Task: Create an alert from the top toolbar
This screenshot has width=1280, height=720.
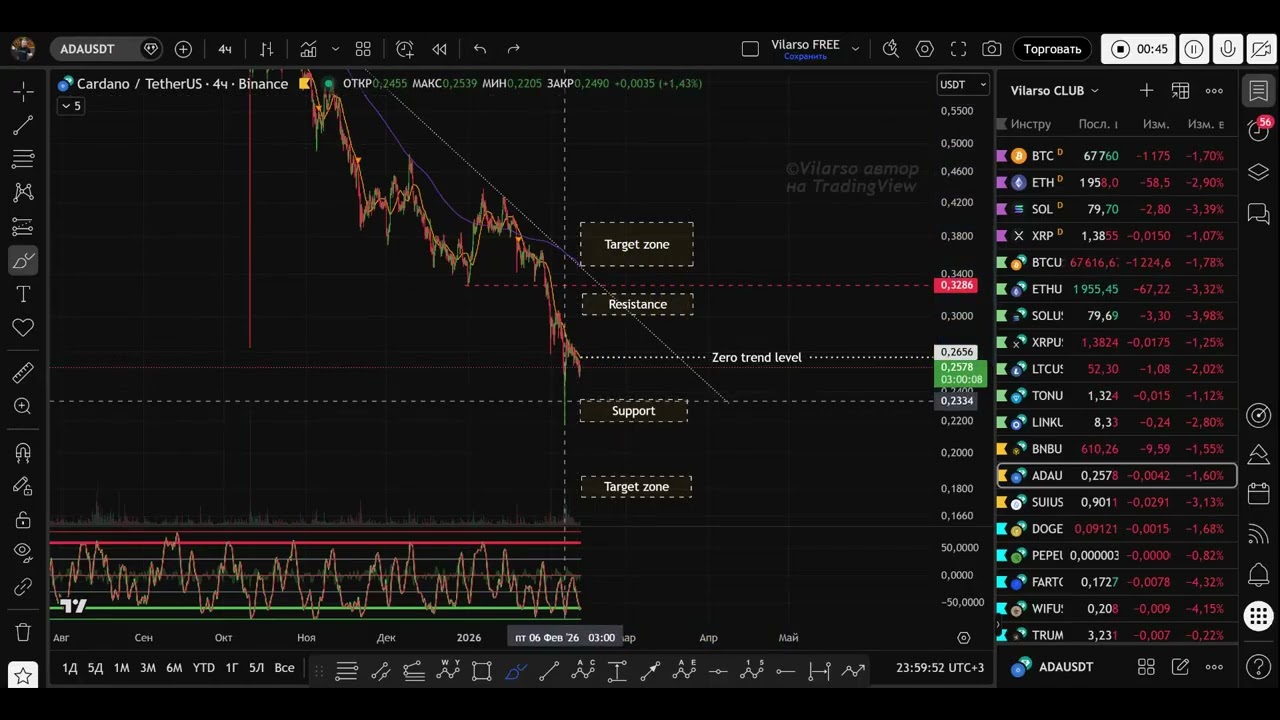Action: [404, 49]
